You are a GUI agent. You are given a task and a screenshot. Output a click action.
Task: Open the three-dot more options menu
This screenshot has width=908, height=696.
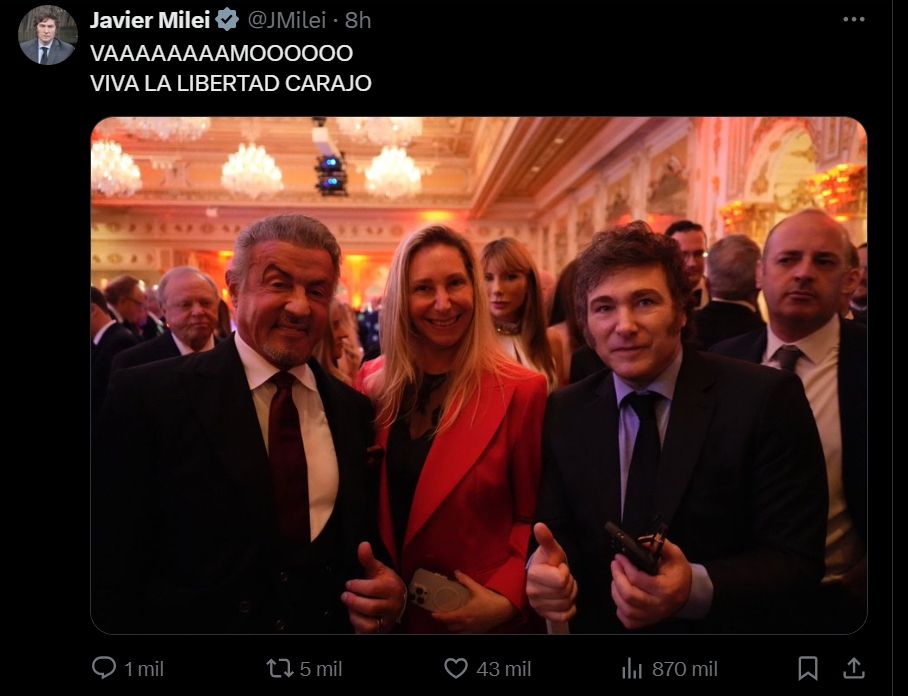tap(853, 19)
